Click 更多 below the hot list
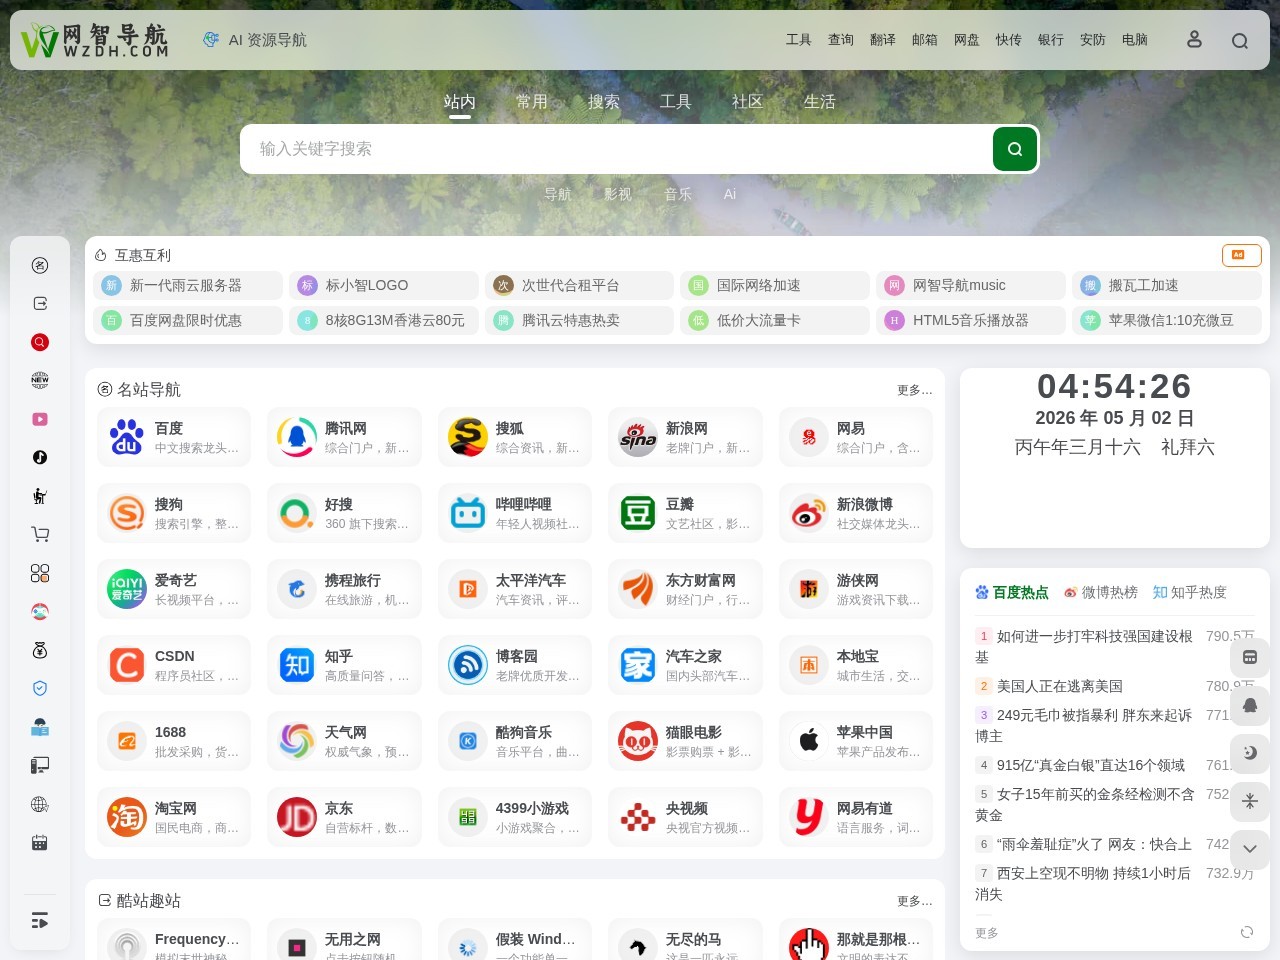This screenshot has height=960, width=1280. [x=987, y=933]
